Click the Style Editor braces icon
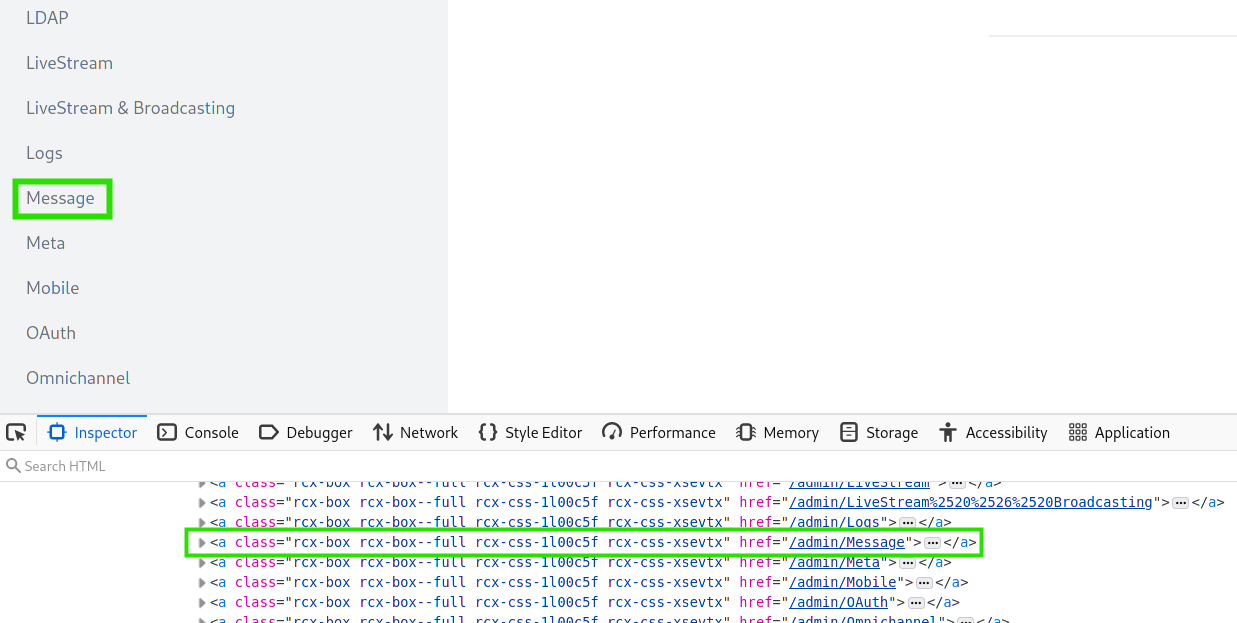 pyautogui.click(x=488, y=432)
